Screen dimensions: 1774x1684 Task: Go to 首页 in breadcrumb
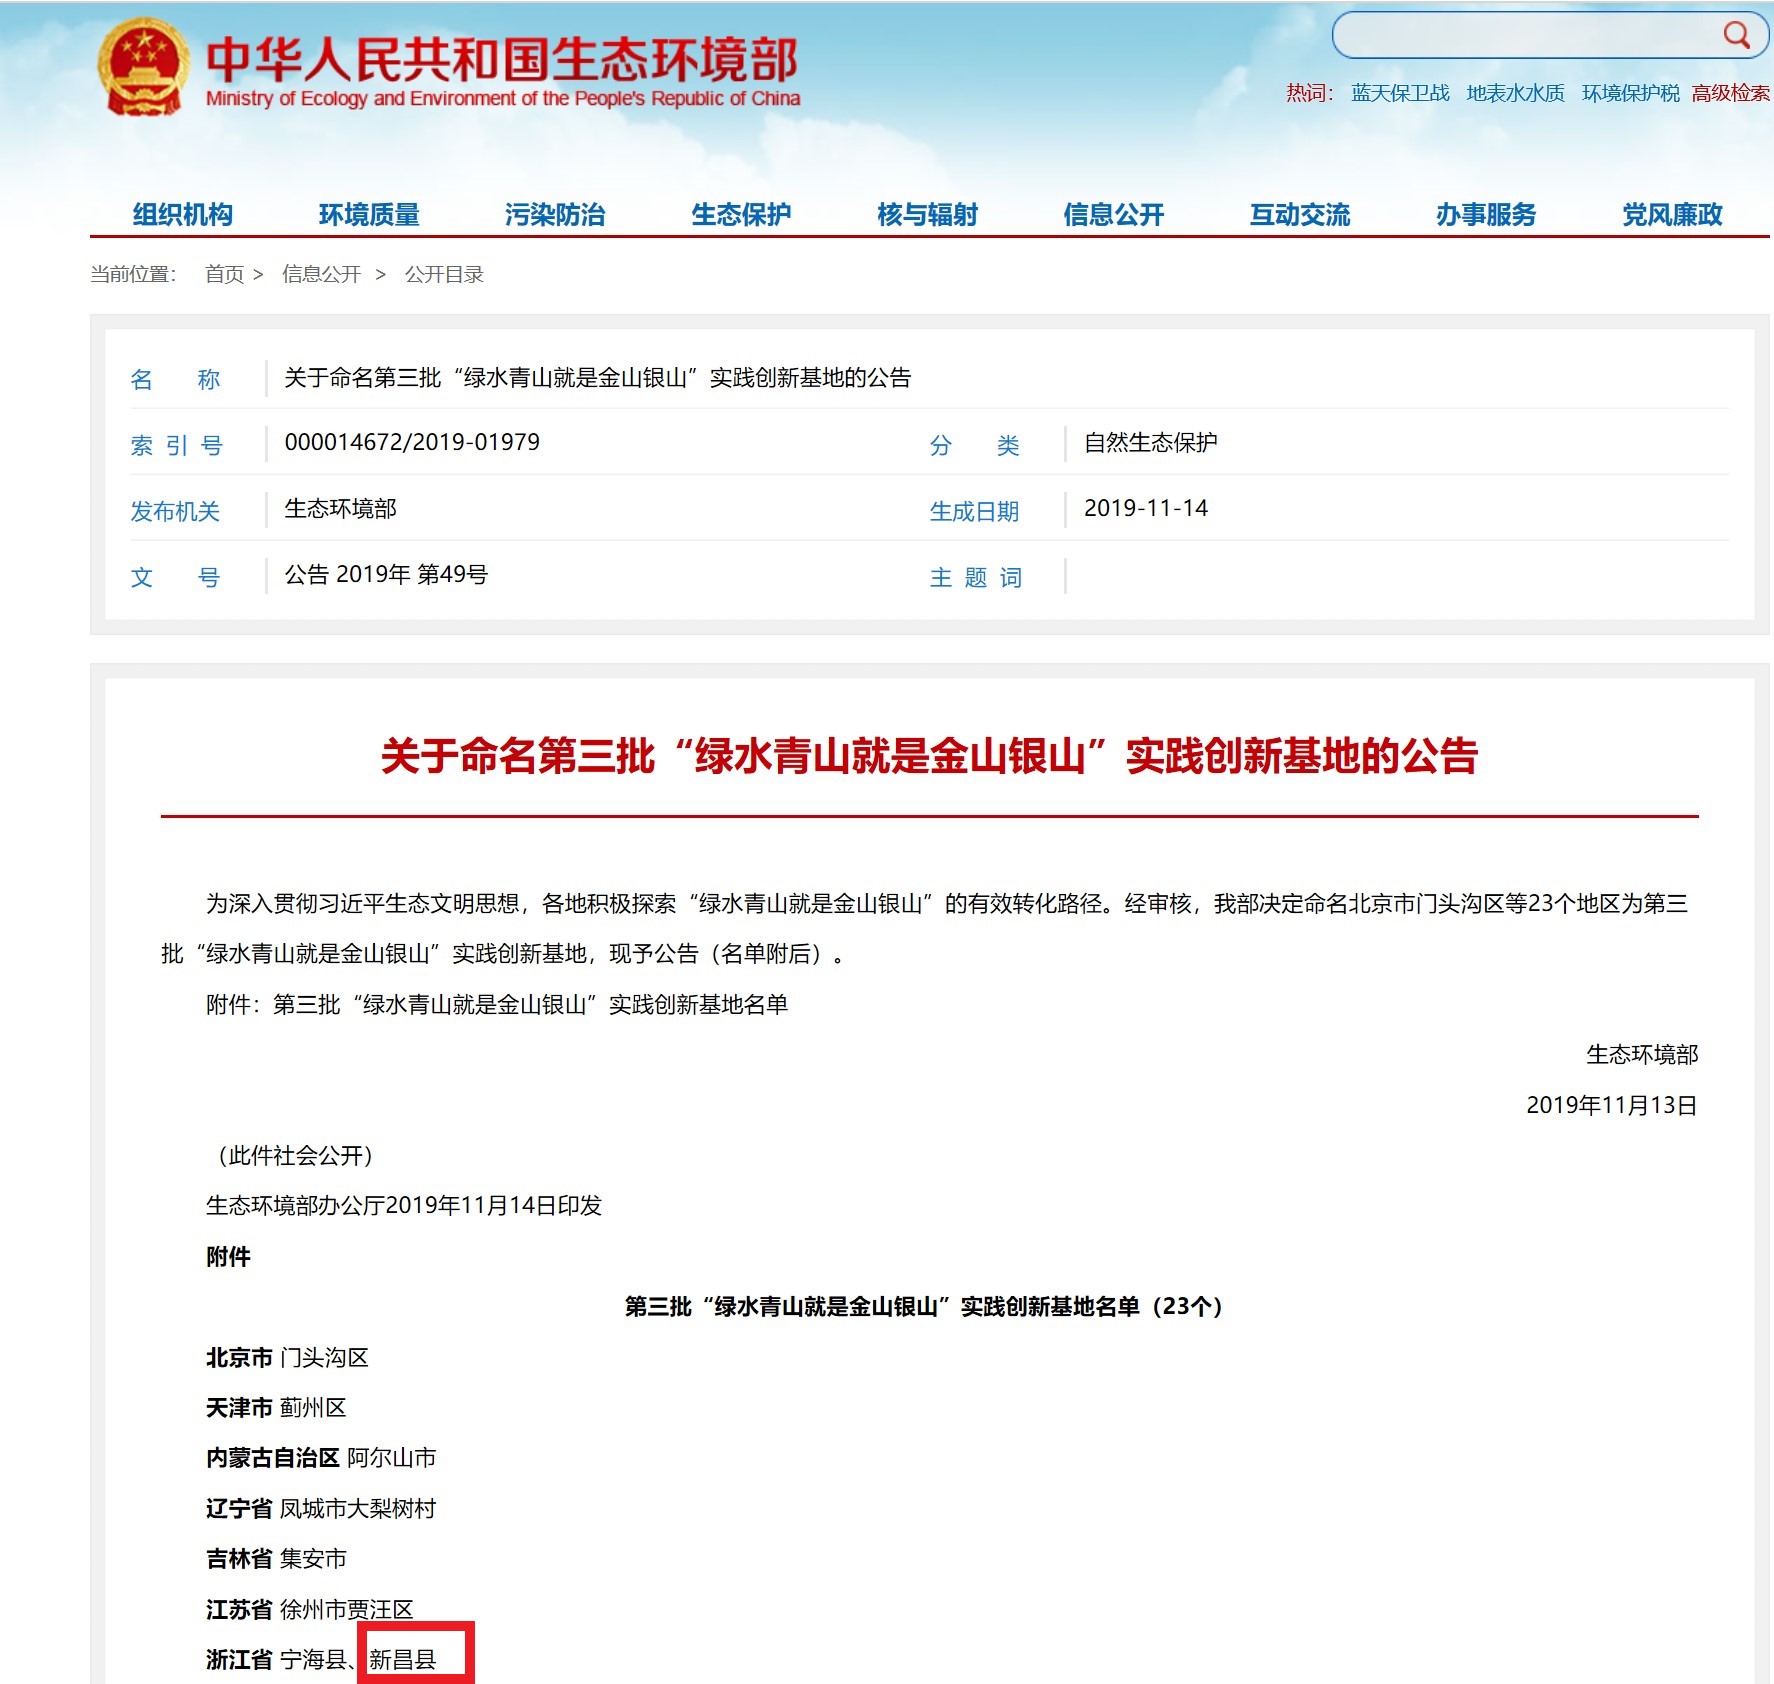click(224, 274)
